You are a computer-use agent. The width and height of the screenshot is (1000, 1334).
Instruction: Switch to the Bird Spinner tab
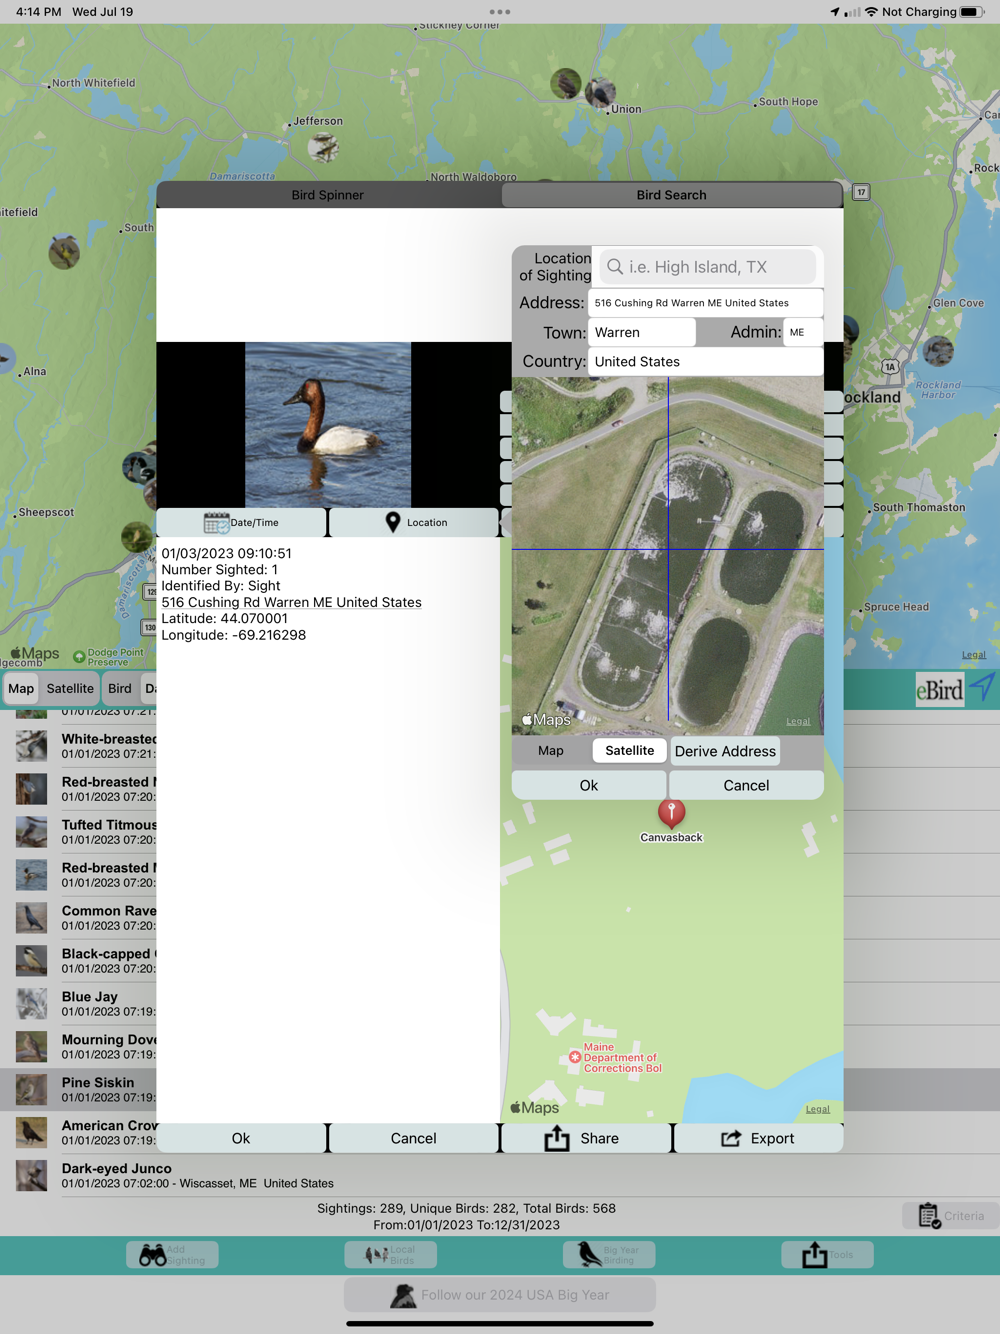[328, 195]
